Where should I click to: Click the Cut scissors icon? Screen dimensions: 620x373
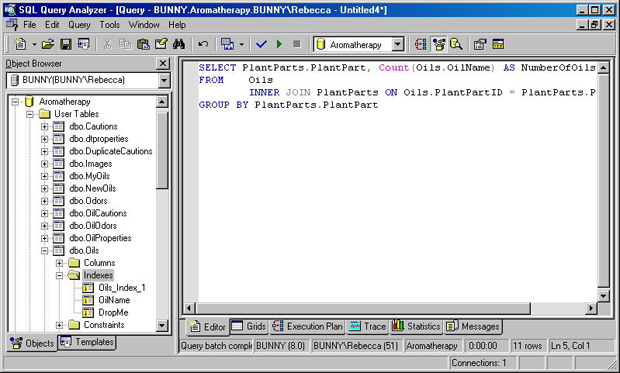[108, 44]
